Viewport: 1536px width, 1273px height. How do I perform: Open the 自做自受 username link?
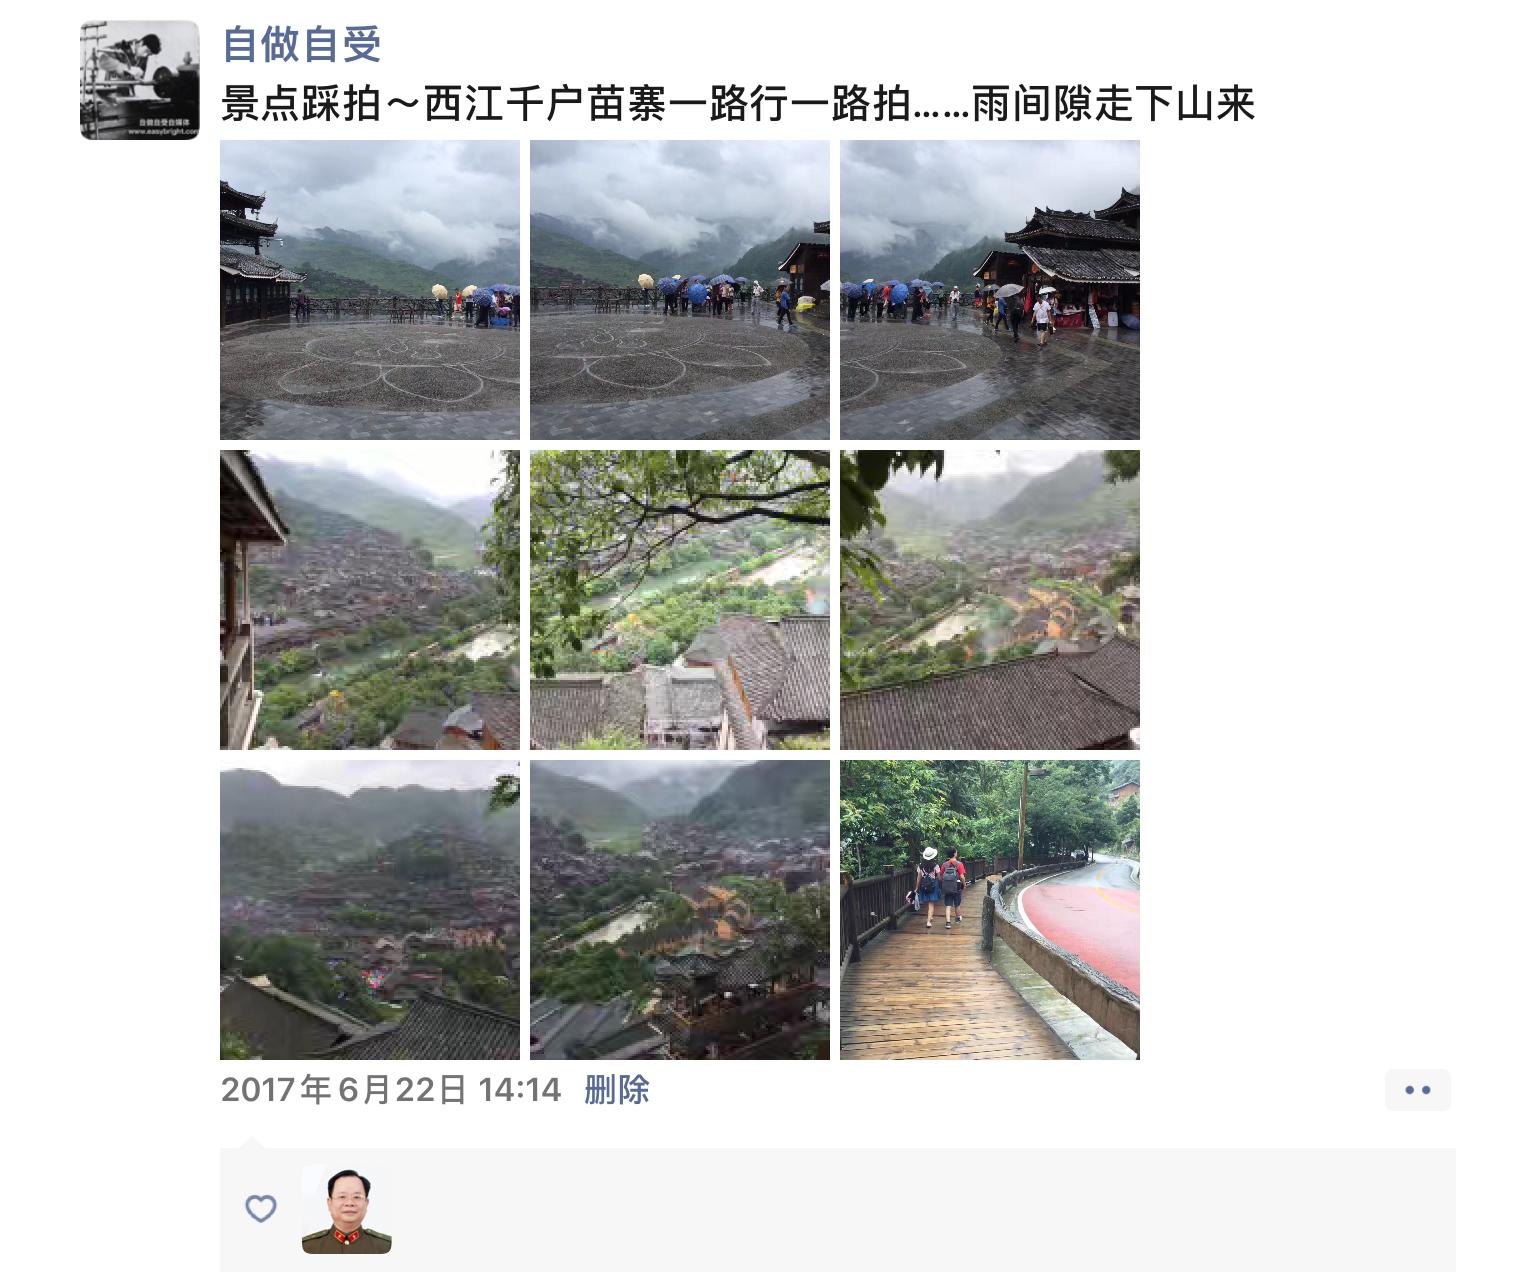[301, 44]
